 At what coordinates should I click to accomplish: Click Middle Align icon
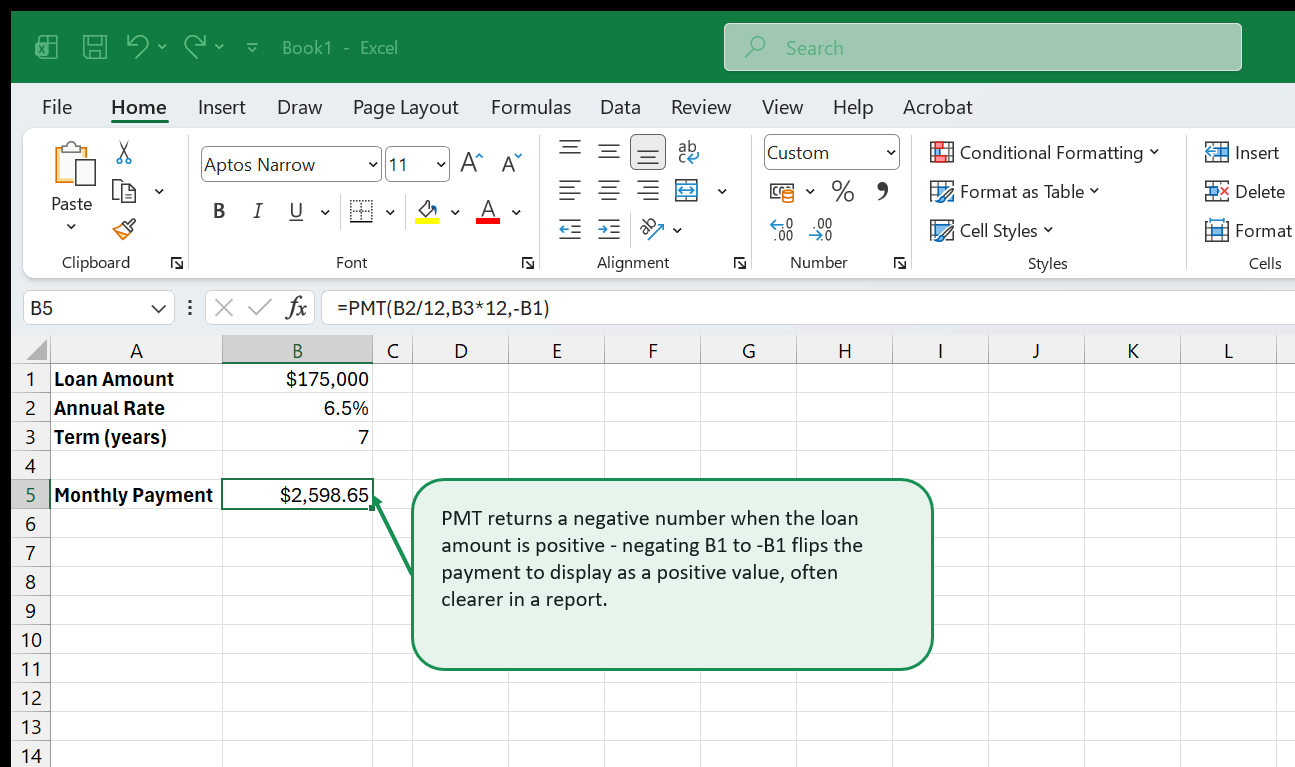pyautogui.click(x=609, y=151)
